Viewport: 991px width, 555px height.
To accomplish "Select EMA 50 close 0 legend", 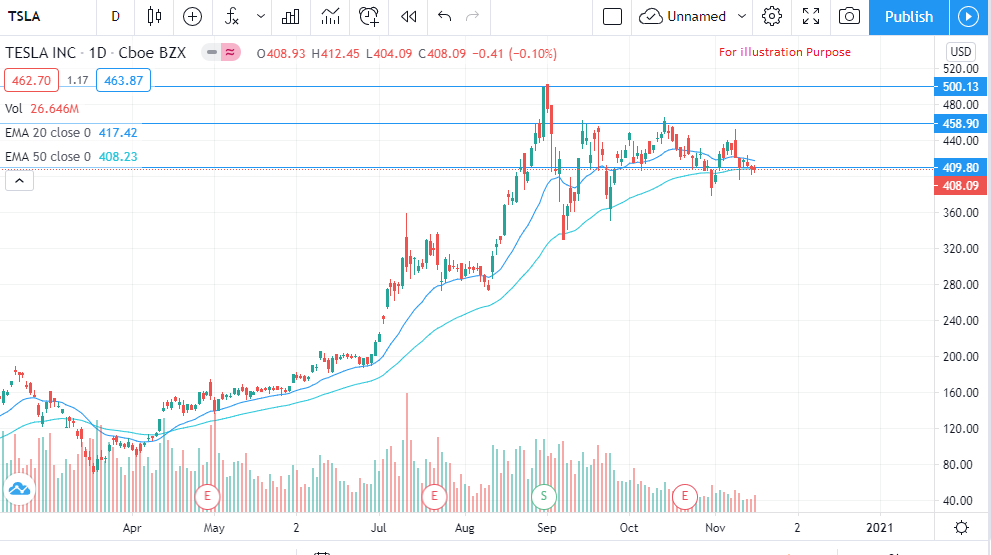I will click(71, 157).
